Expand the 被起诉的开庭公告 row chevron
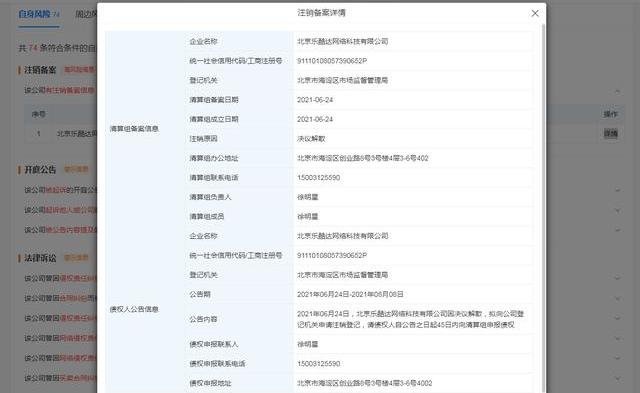The image size is (640, 393). point(618,190)
